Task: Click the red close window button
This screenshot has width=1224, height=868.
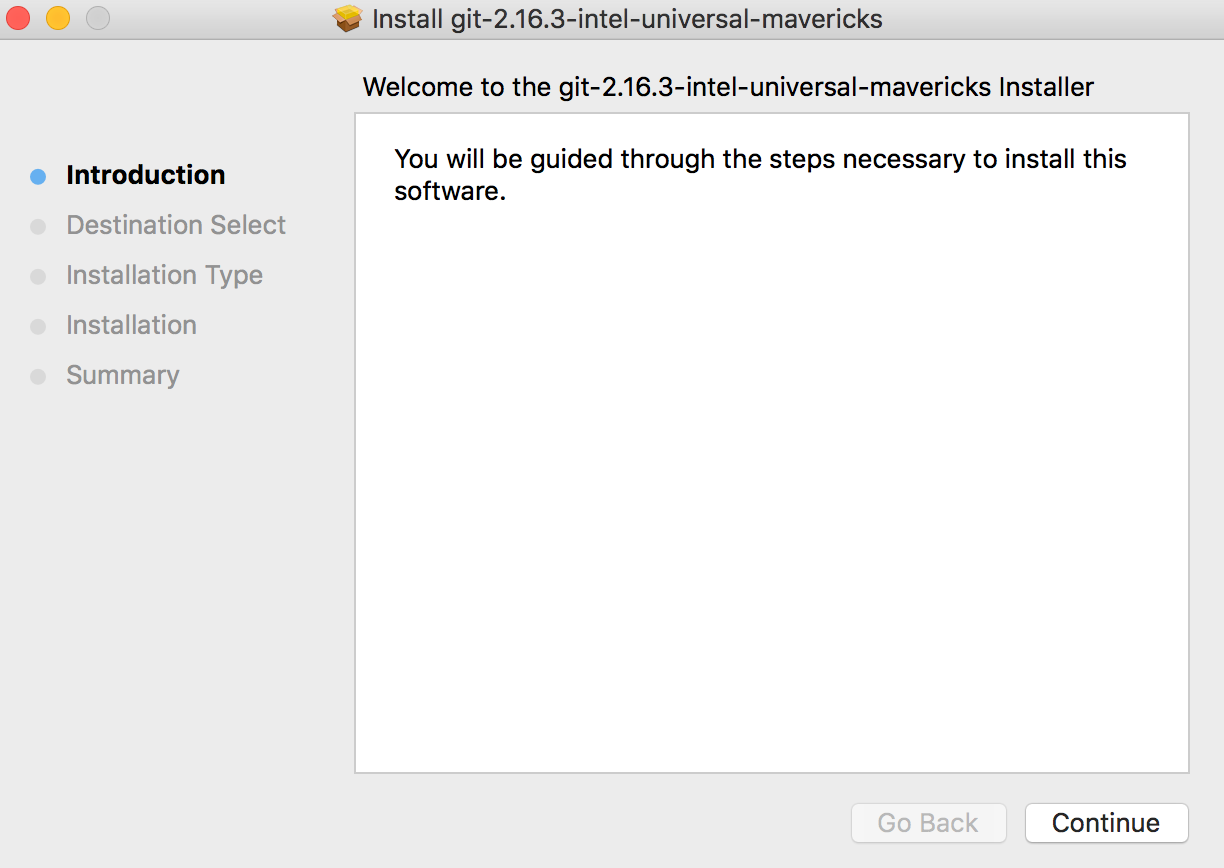Action: pos(20,18)
